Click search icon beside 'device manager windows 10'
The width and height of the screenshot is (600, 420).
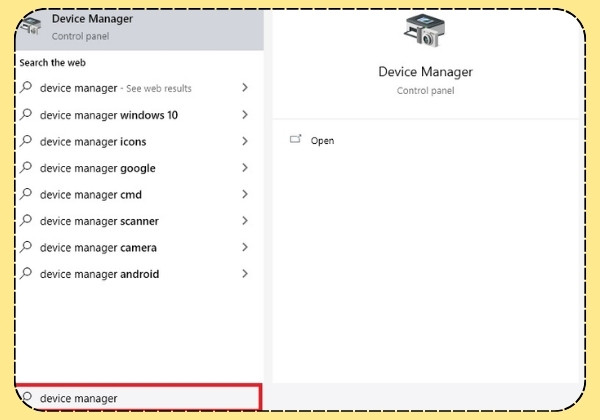[26, 114]
